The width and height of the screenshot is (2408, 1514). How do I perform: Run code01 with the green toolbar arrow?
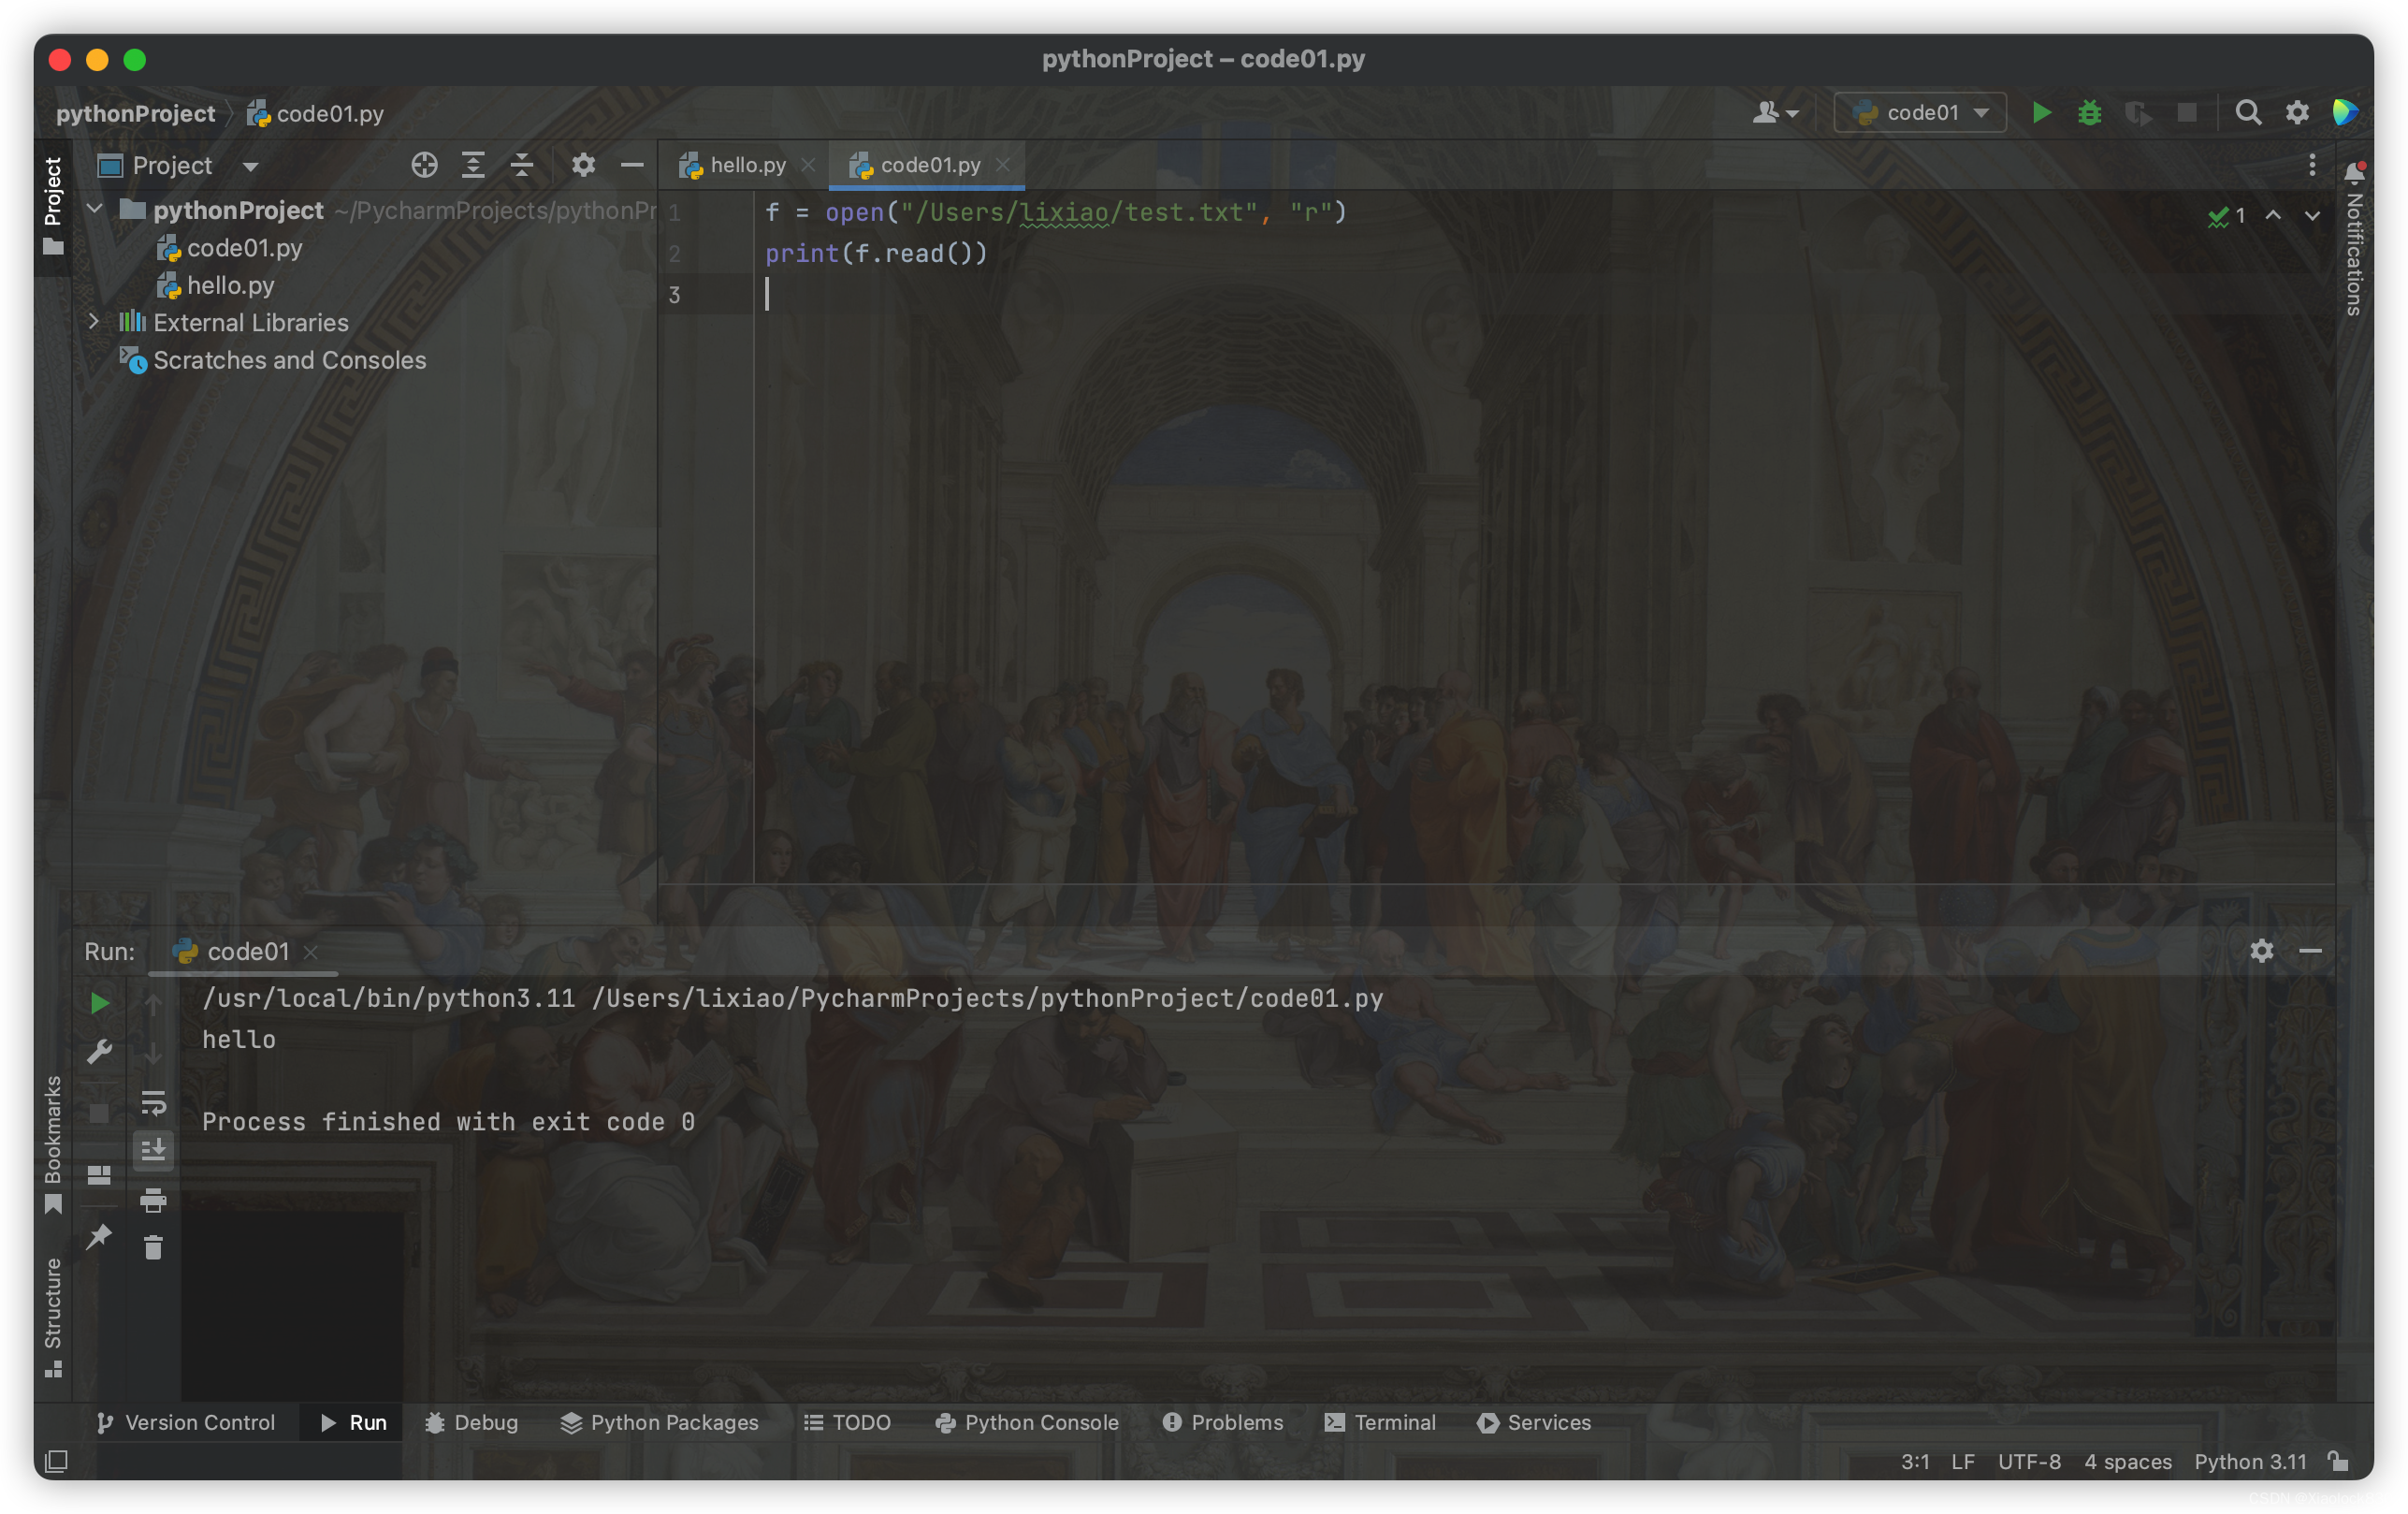[2042, 113]
